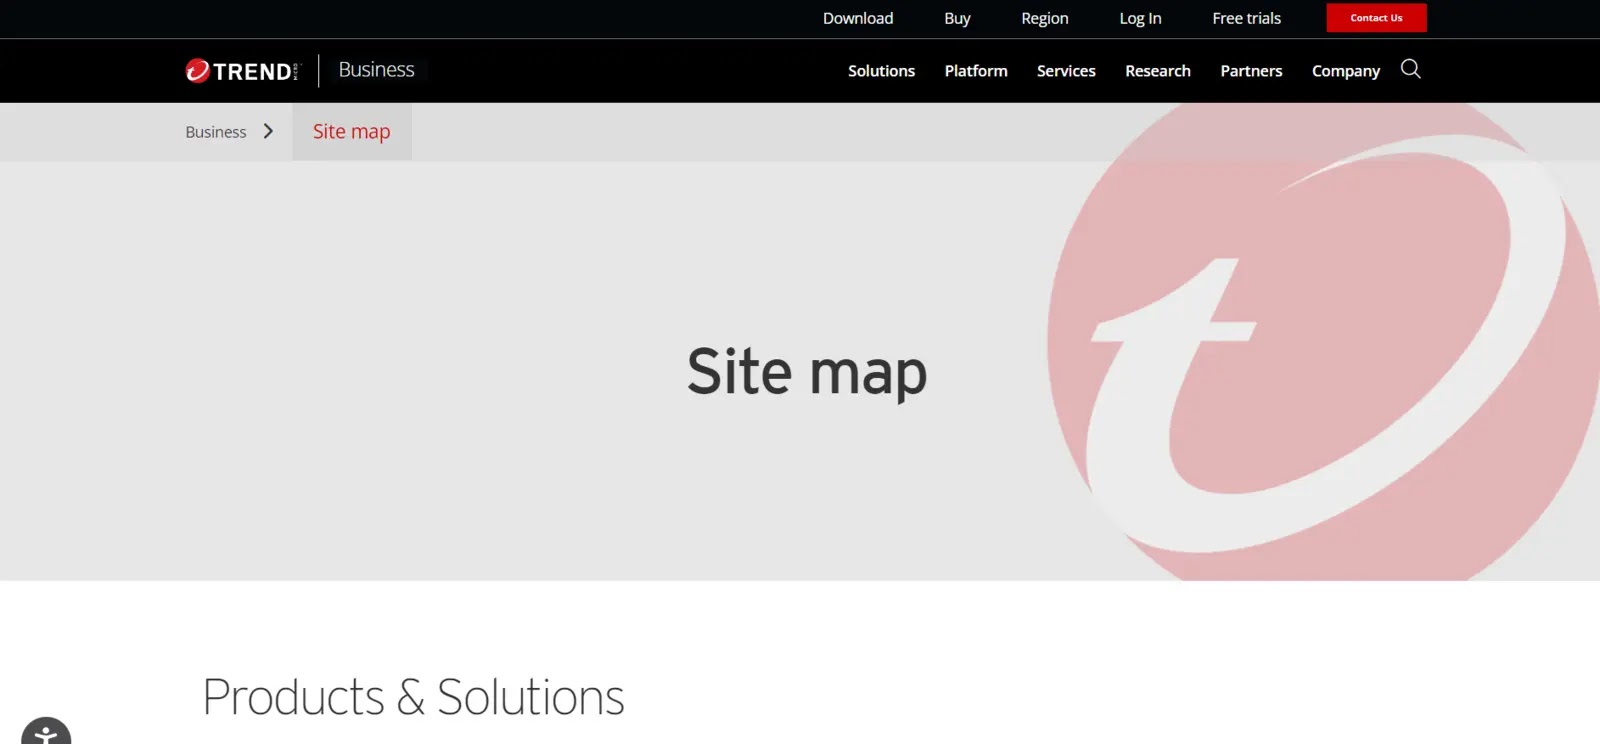
Task: Expand the Research navigation menu
Action: click(x=1157, y=71)
